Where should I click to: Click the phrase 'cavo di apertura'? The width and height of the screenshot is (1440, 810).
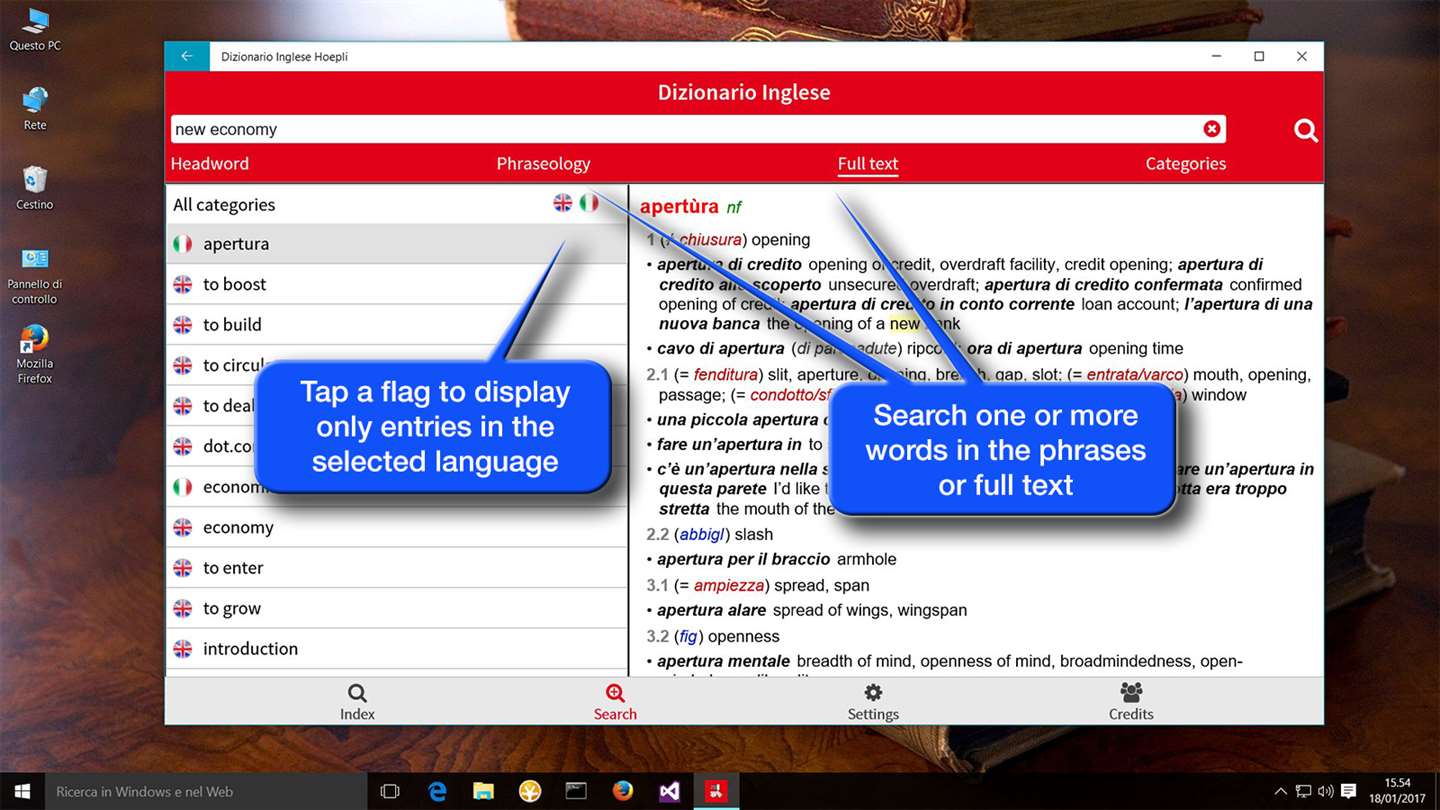coord(721,349)
